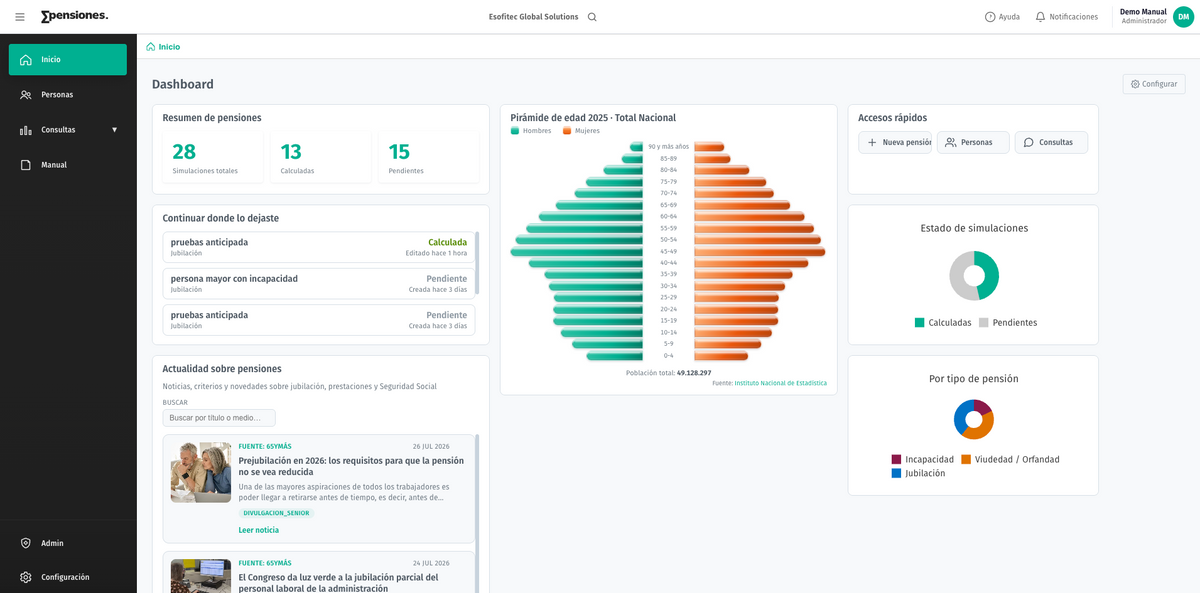Click the Personas icon in sidebar
The image size is (1200, 593).
click(26, 95)
